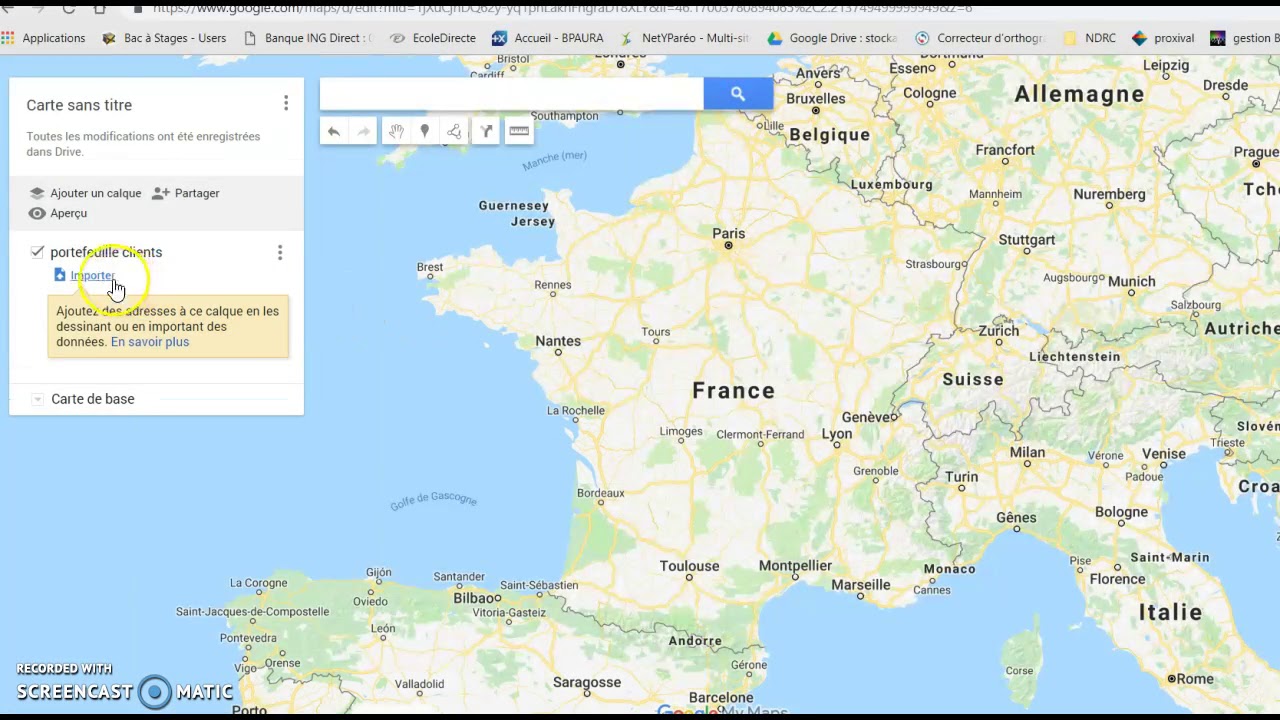This screenshot has width=1280, height=720.
Task: Open the NetYParéo bookmark
Action: point(684,38)
